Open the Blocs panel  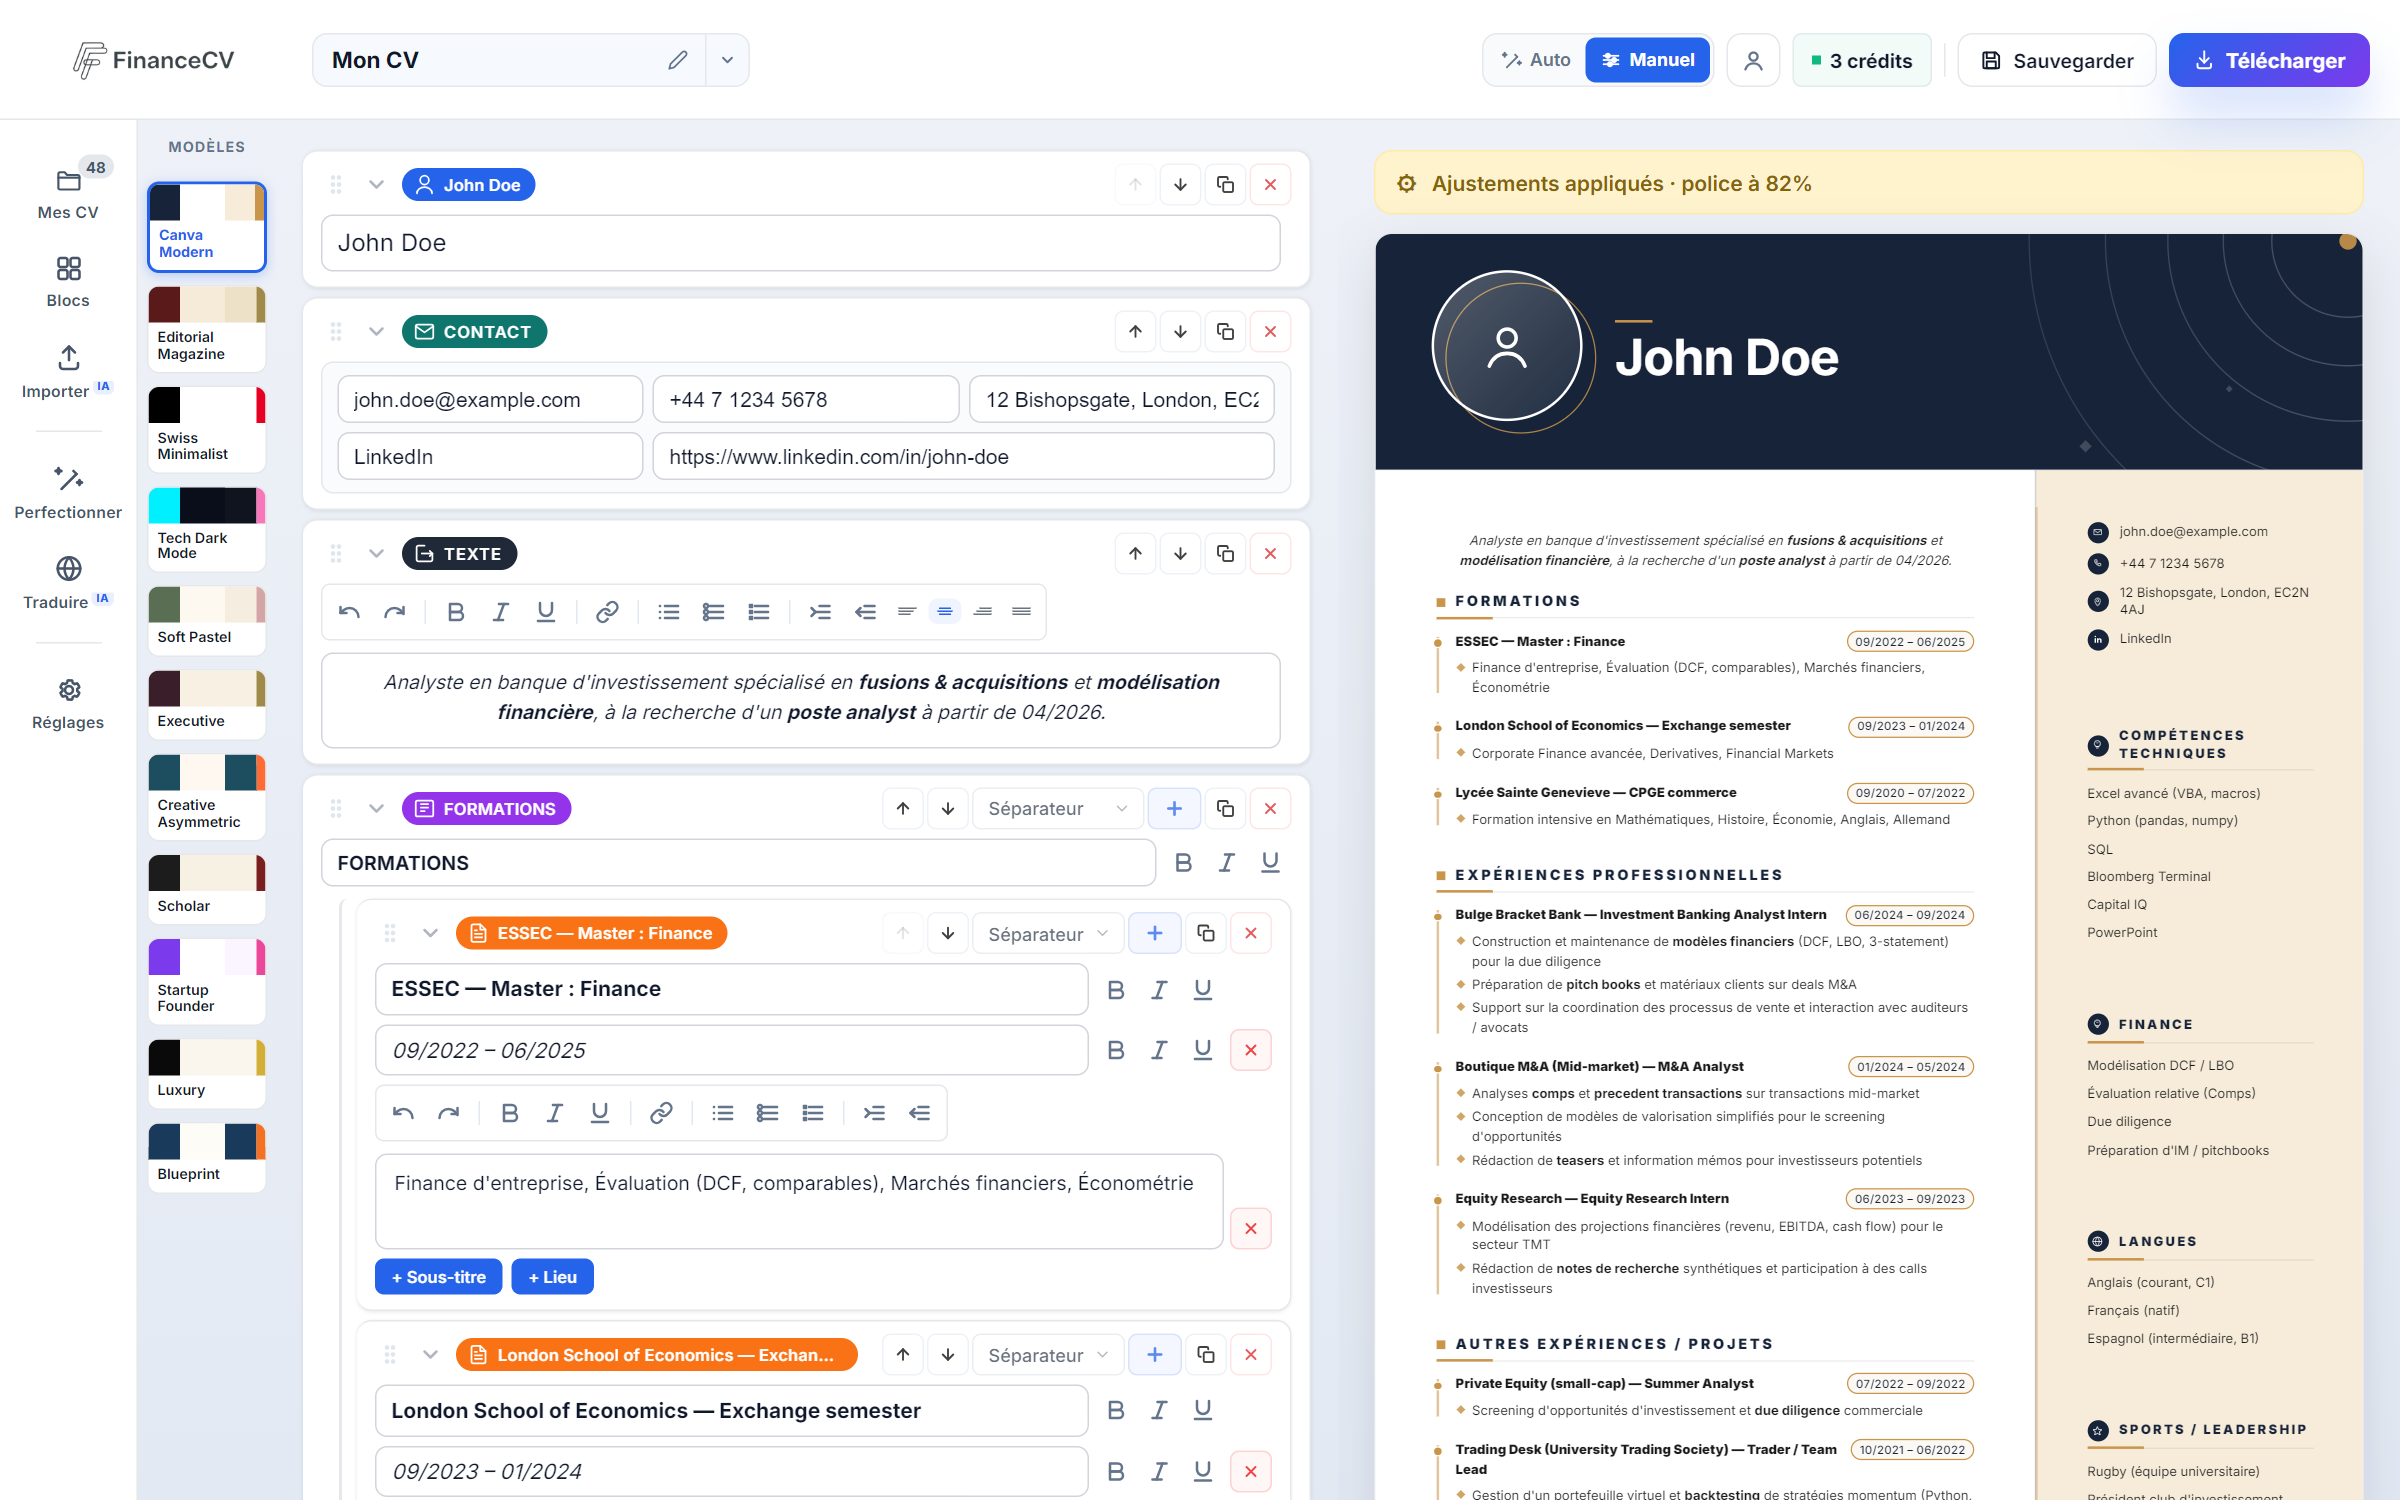[68, 282]
